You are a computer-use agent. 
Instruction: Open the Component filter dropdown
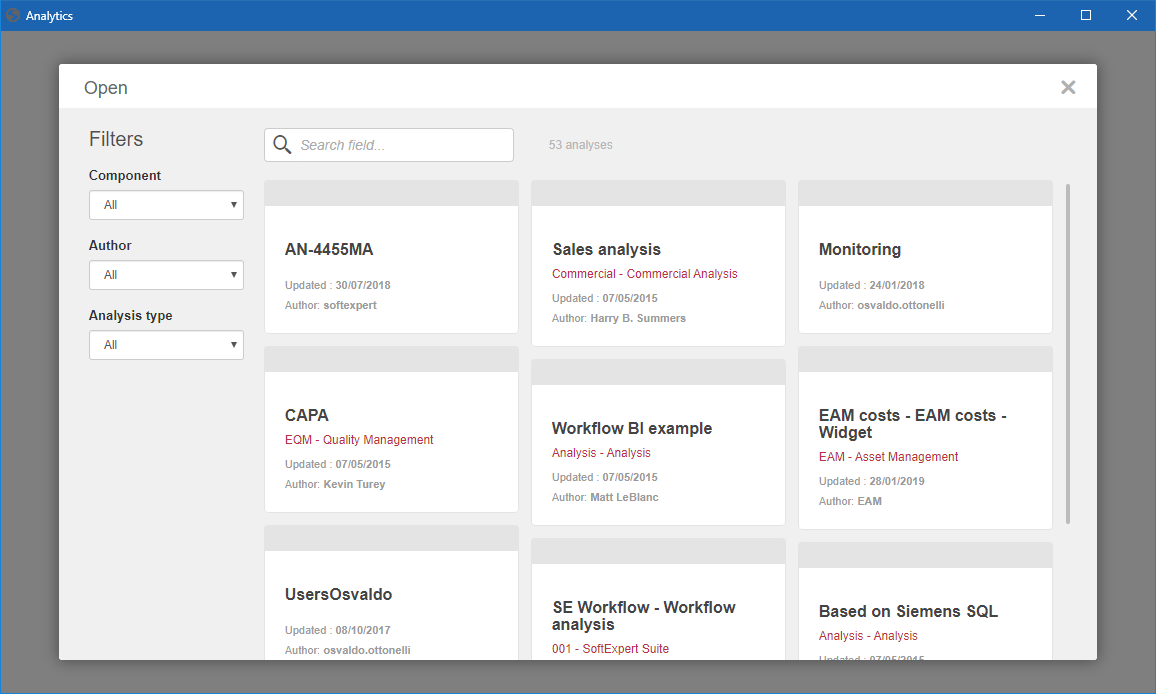click(166, 205)
